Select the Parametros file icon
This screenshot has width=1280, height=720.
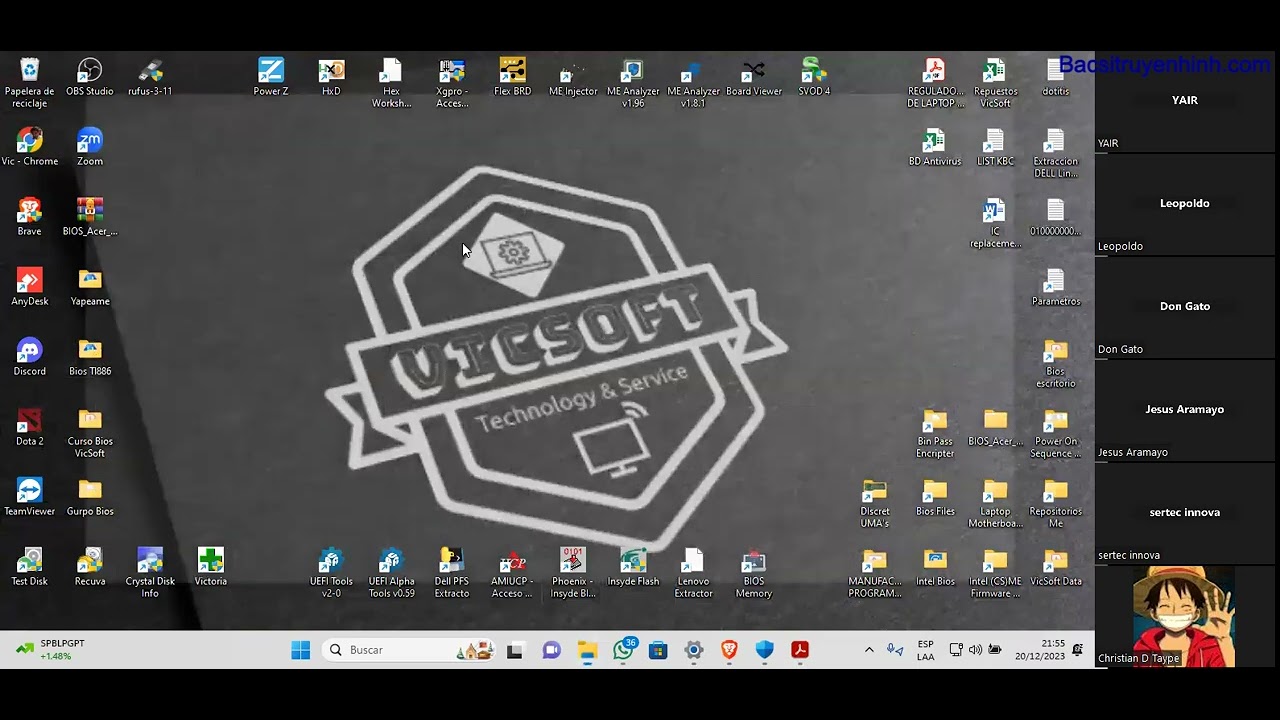pos(1056,287)
